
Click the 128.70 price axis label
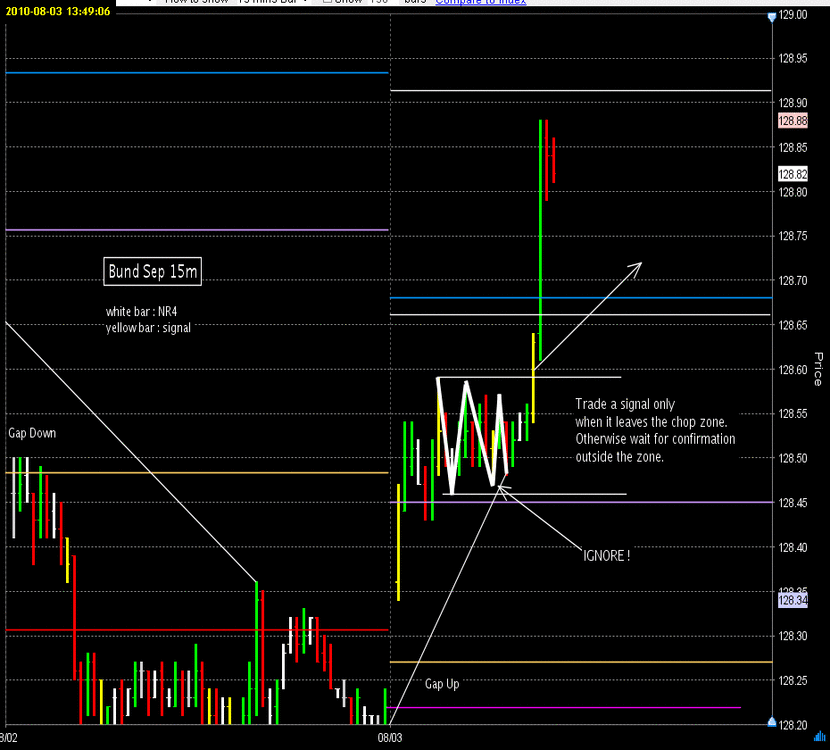click(x=793, y=281)
